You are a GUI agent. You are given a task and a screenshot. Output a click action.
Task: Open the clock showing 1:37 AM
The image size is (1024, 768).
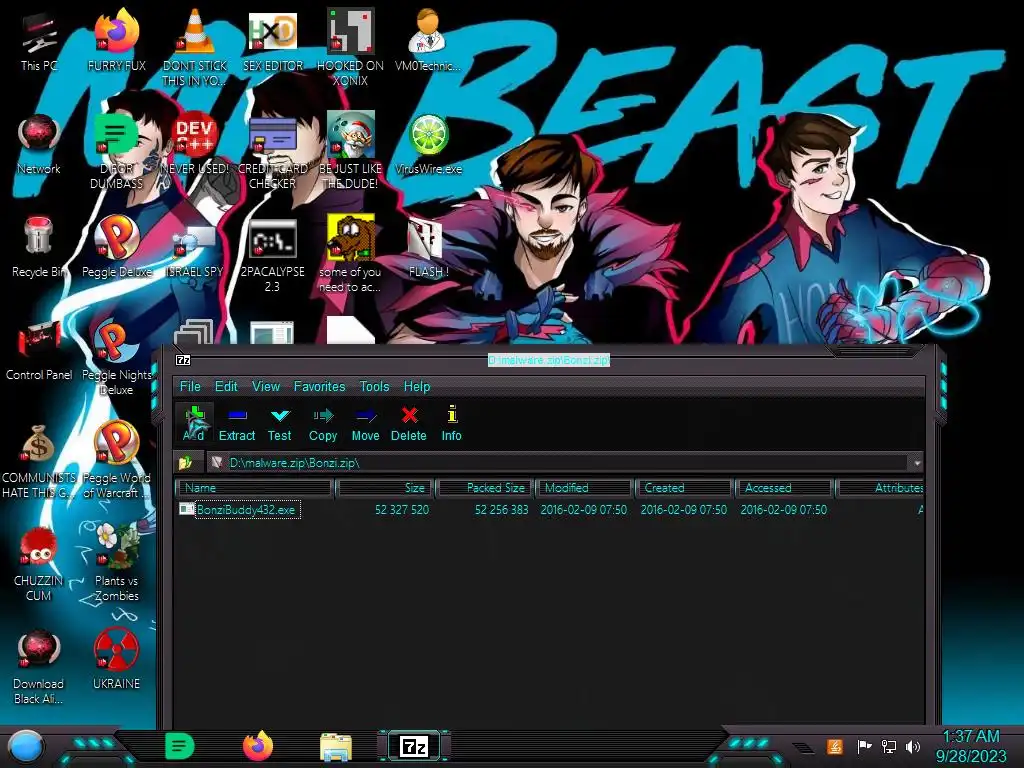pos(971,746)
